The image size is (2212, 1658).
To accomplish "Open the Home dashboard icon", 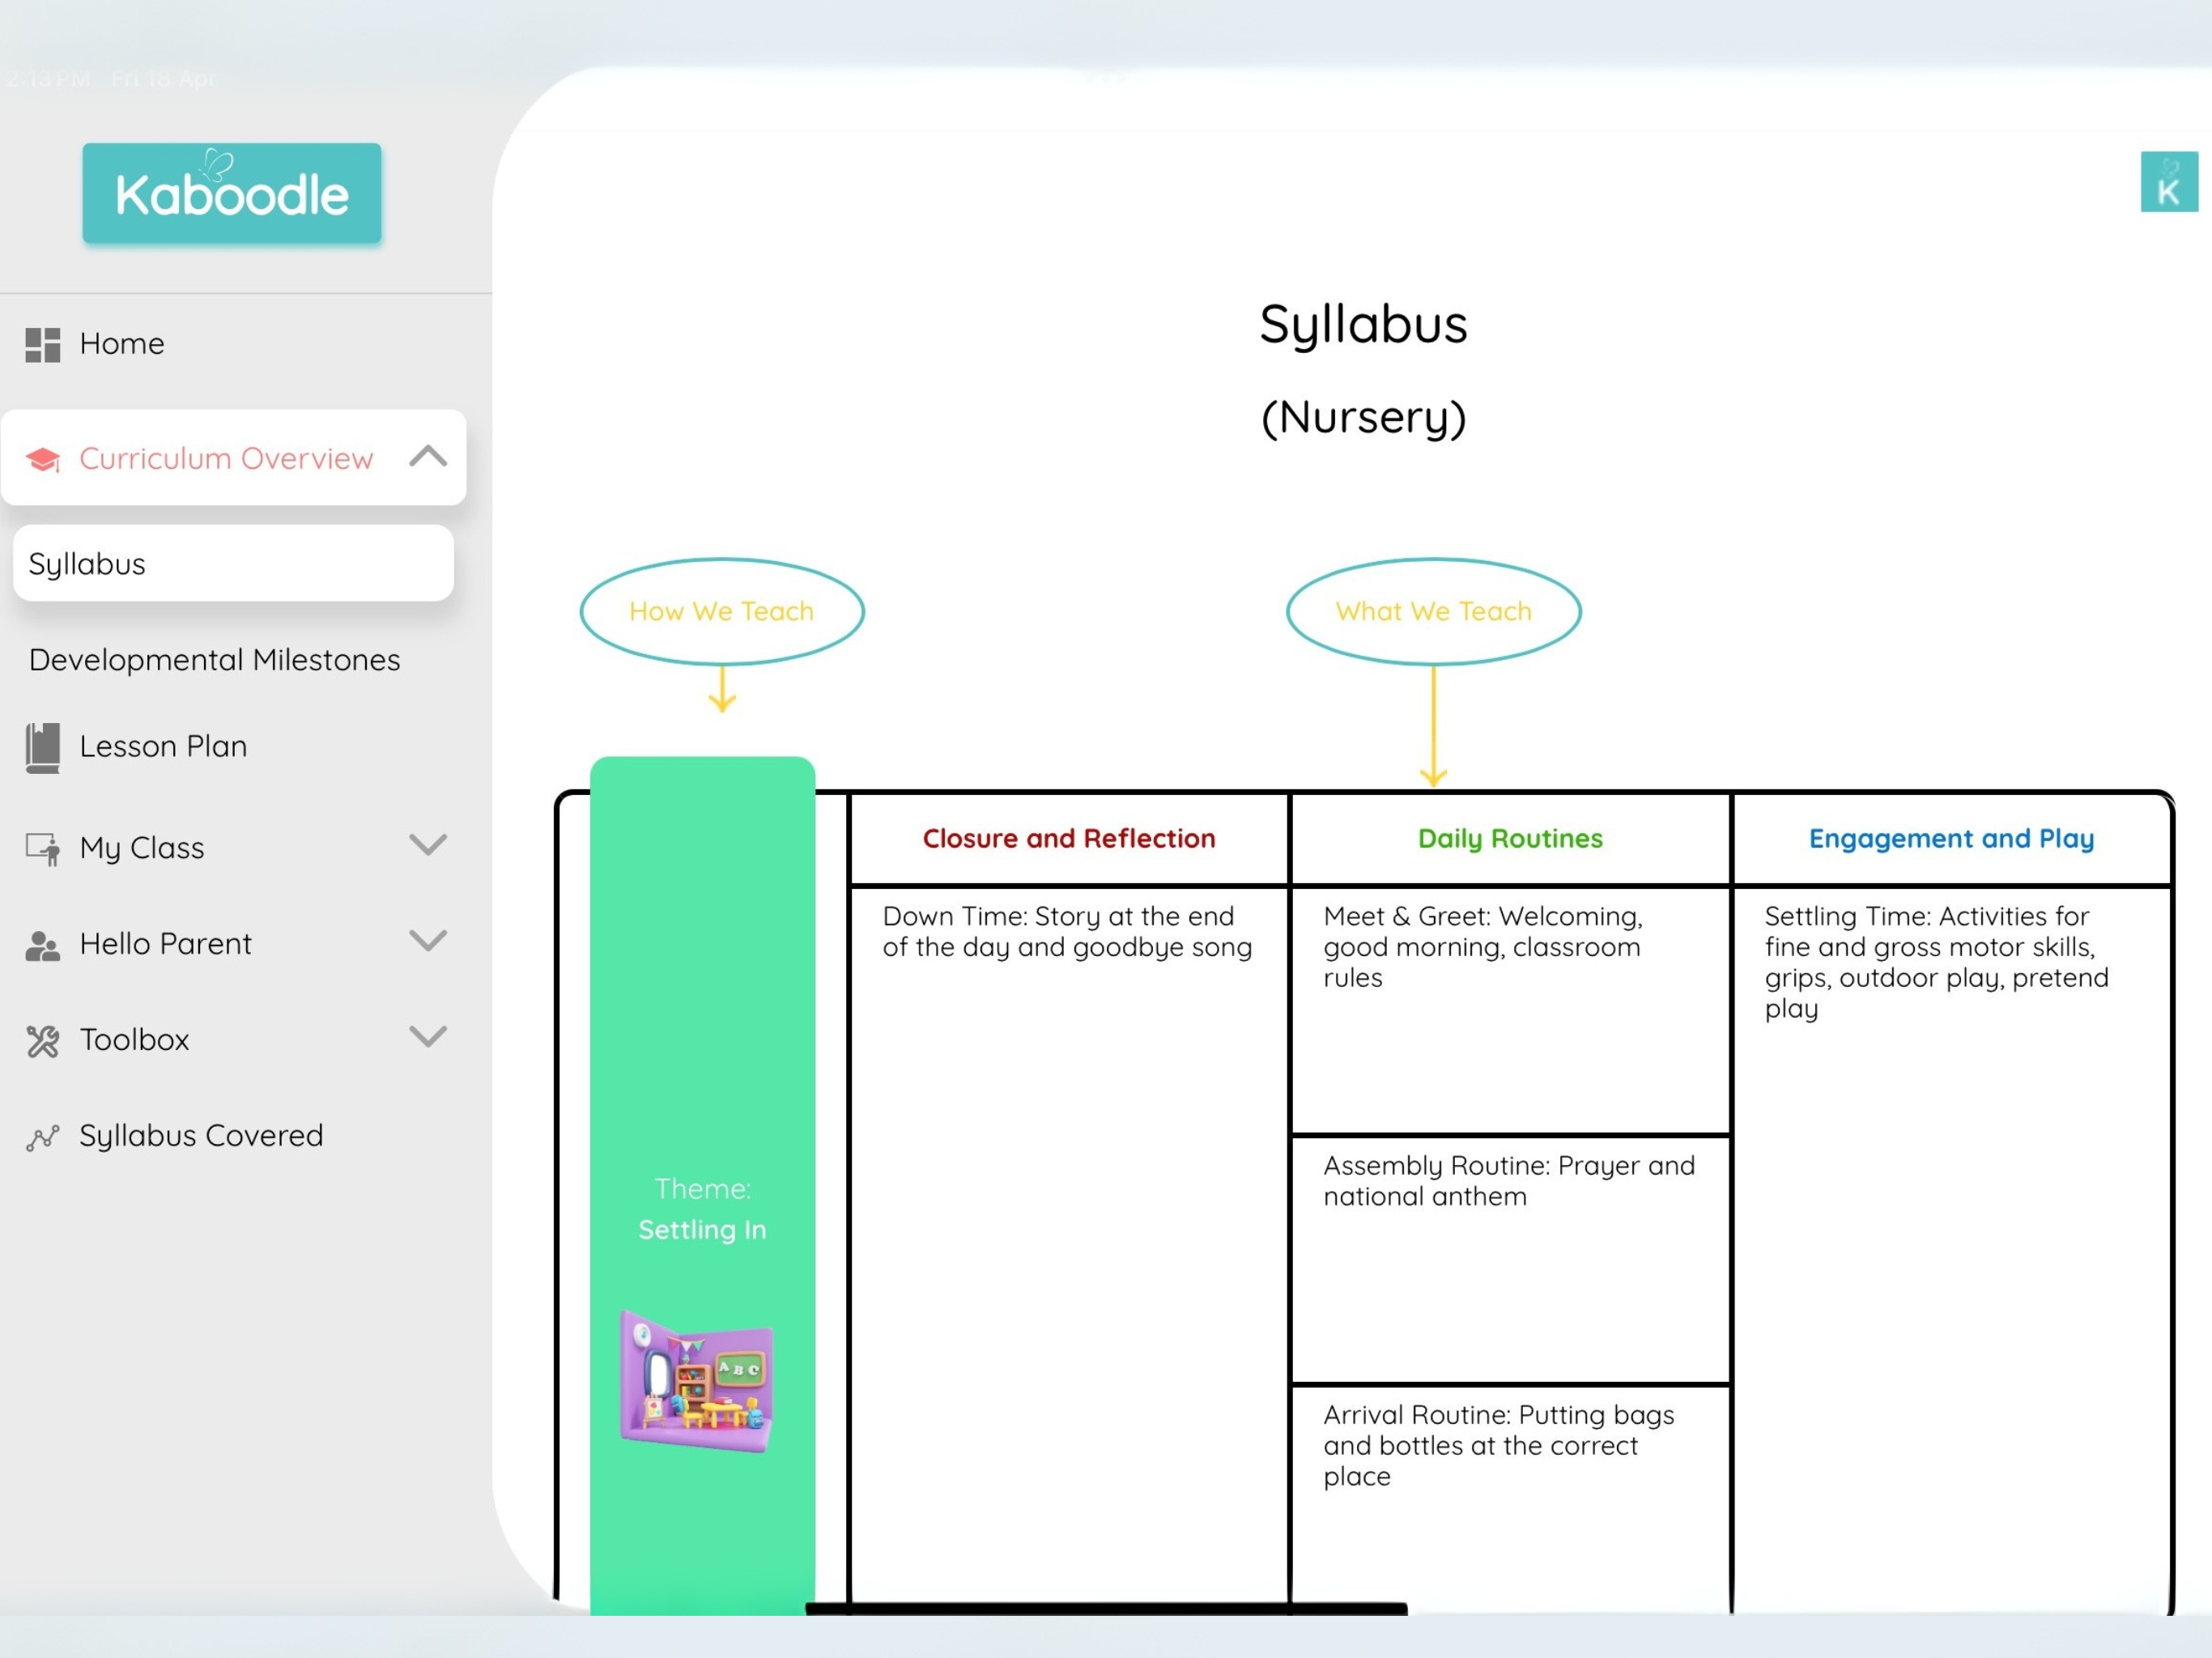I will click(x=42, y=344).
